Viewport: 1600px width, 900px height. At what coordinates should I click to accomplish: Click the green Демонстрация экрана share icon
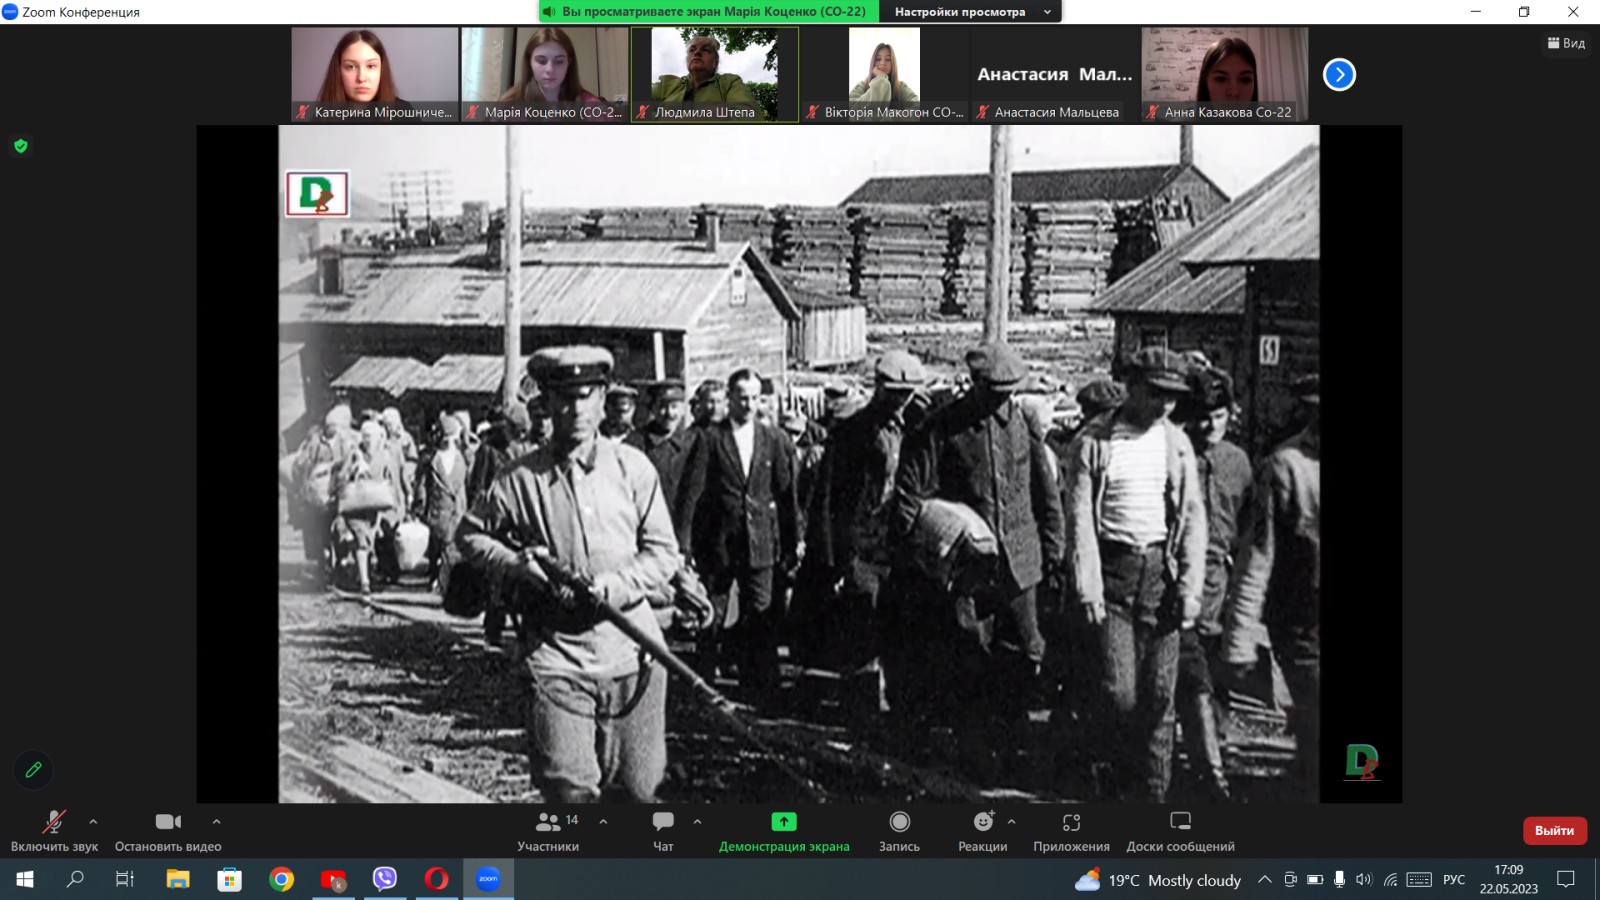(x=784, y=822)
